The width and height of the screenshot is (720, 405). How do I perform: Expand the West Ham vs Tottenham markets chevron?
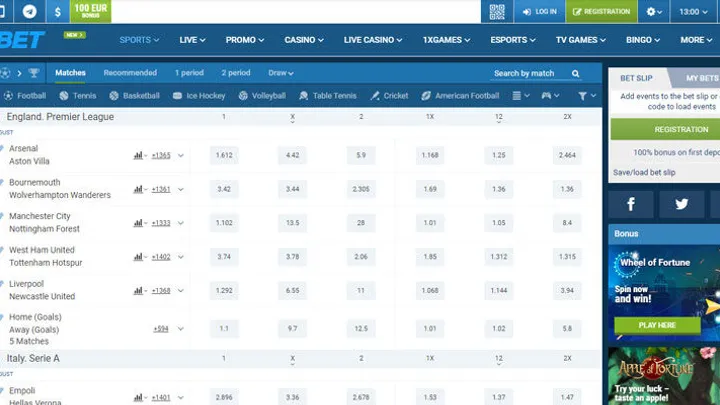point(180,257)
